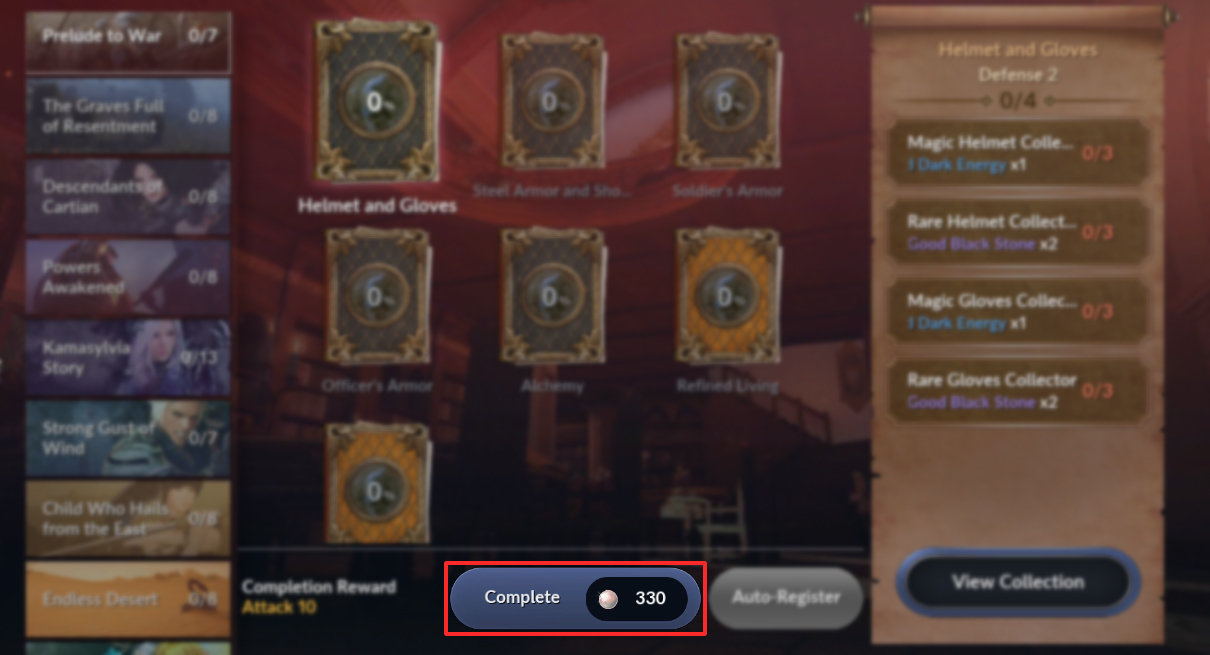Screen dimensions: 1210x655
Task: Open Endless Desert chapter
Action: (128, 599)
